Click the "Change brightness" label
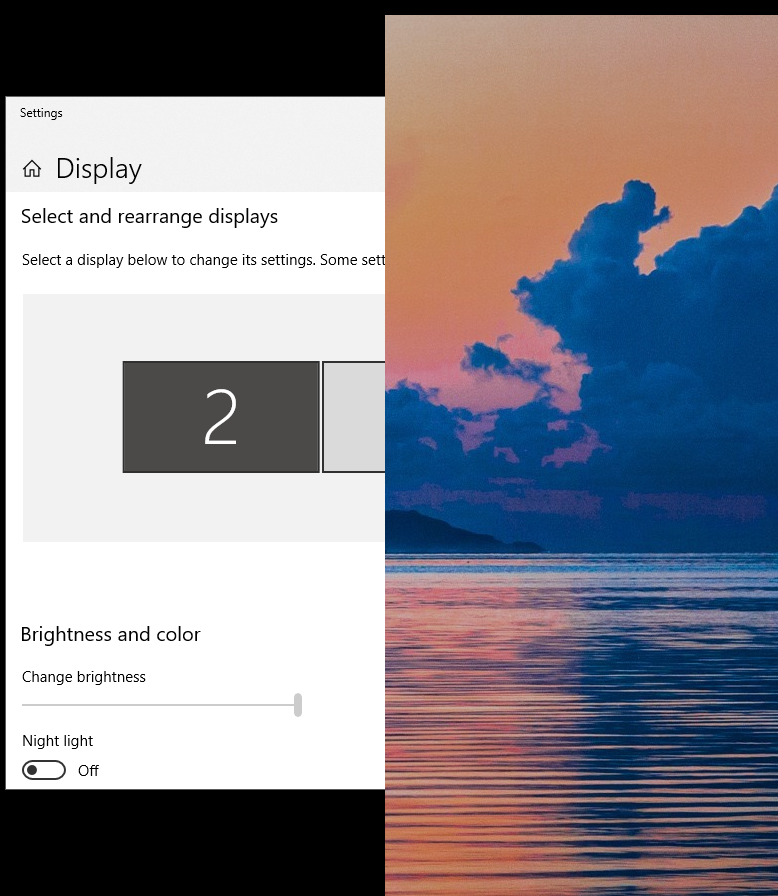This screenshot has height=896, width=778. click(x=84, y=677)
